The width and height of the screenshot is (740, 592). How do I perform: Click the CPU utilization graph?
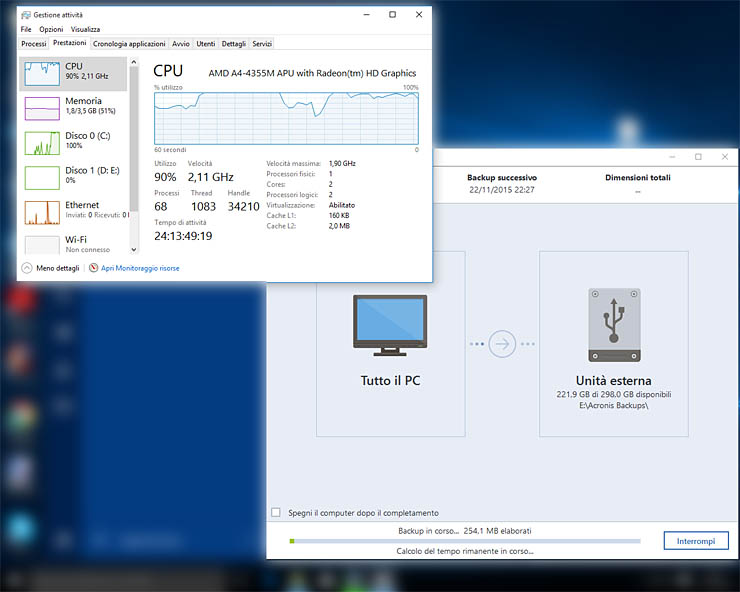point(286,118)
